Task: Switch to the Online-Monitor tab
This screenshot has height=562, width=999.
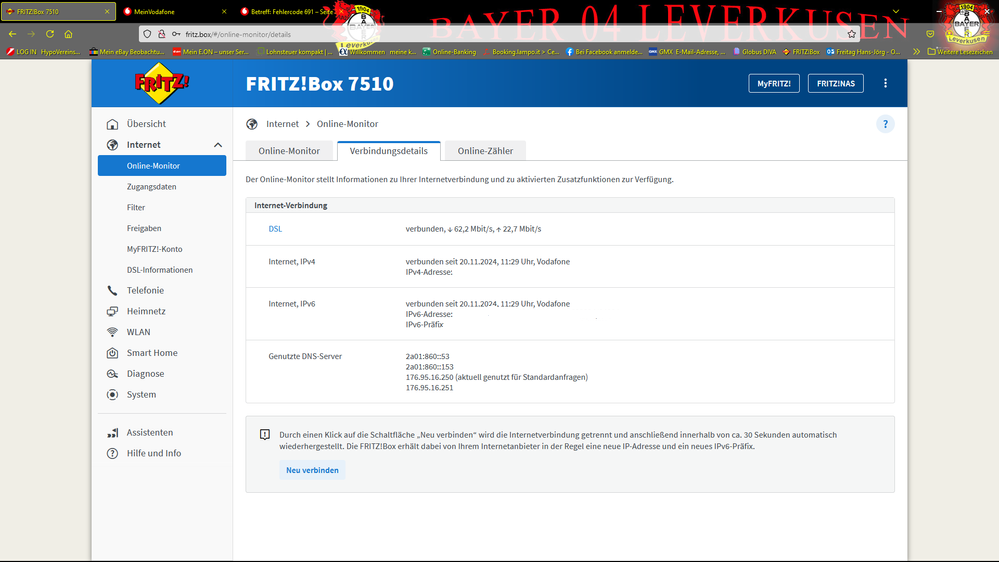Action: [x=289, y=151]
